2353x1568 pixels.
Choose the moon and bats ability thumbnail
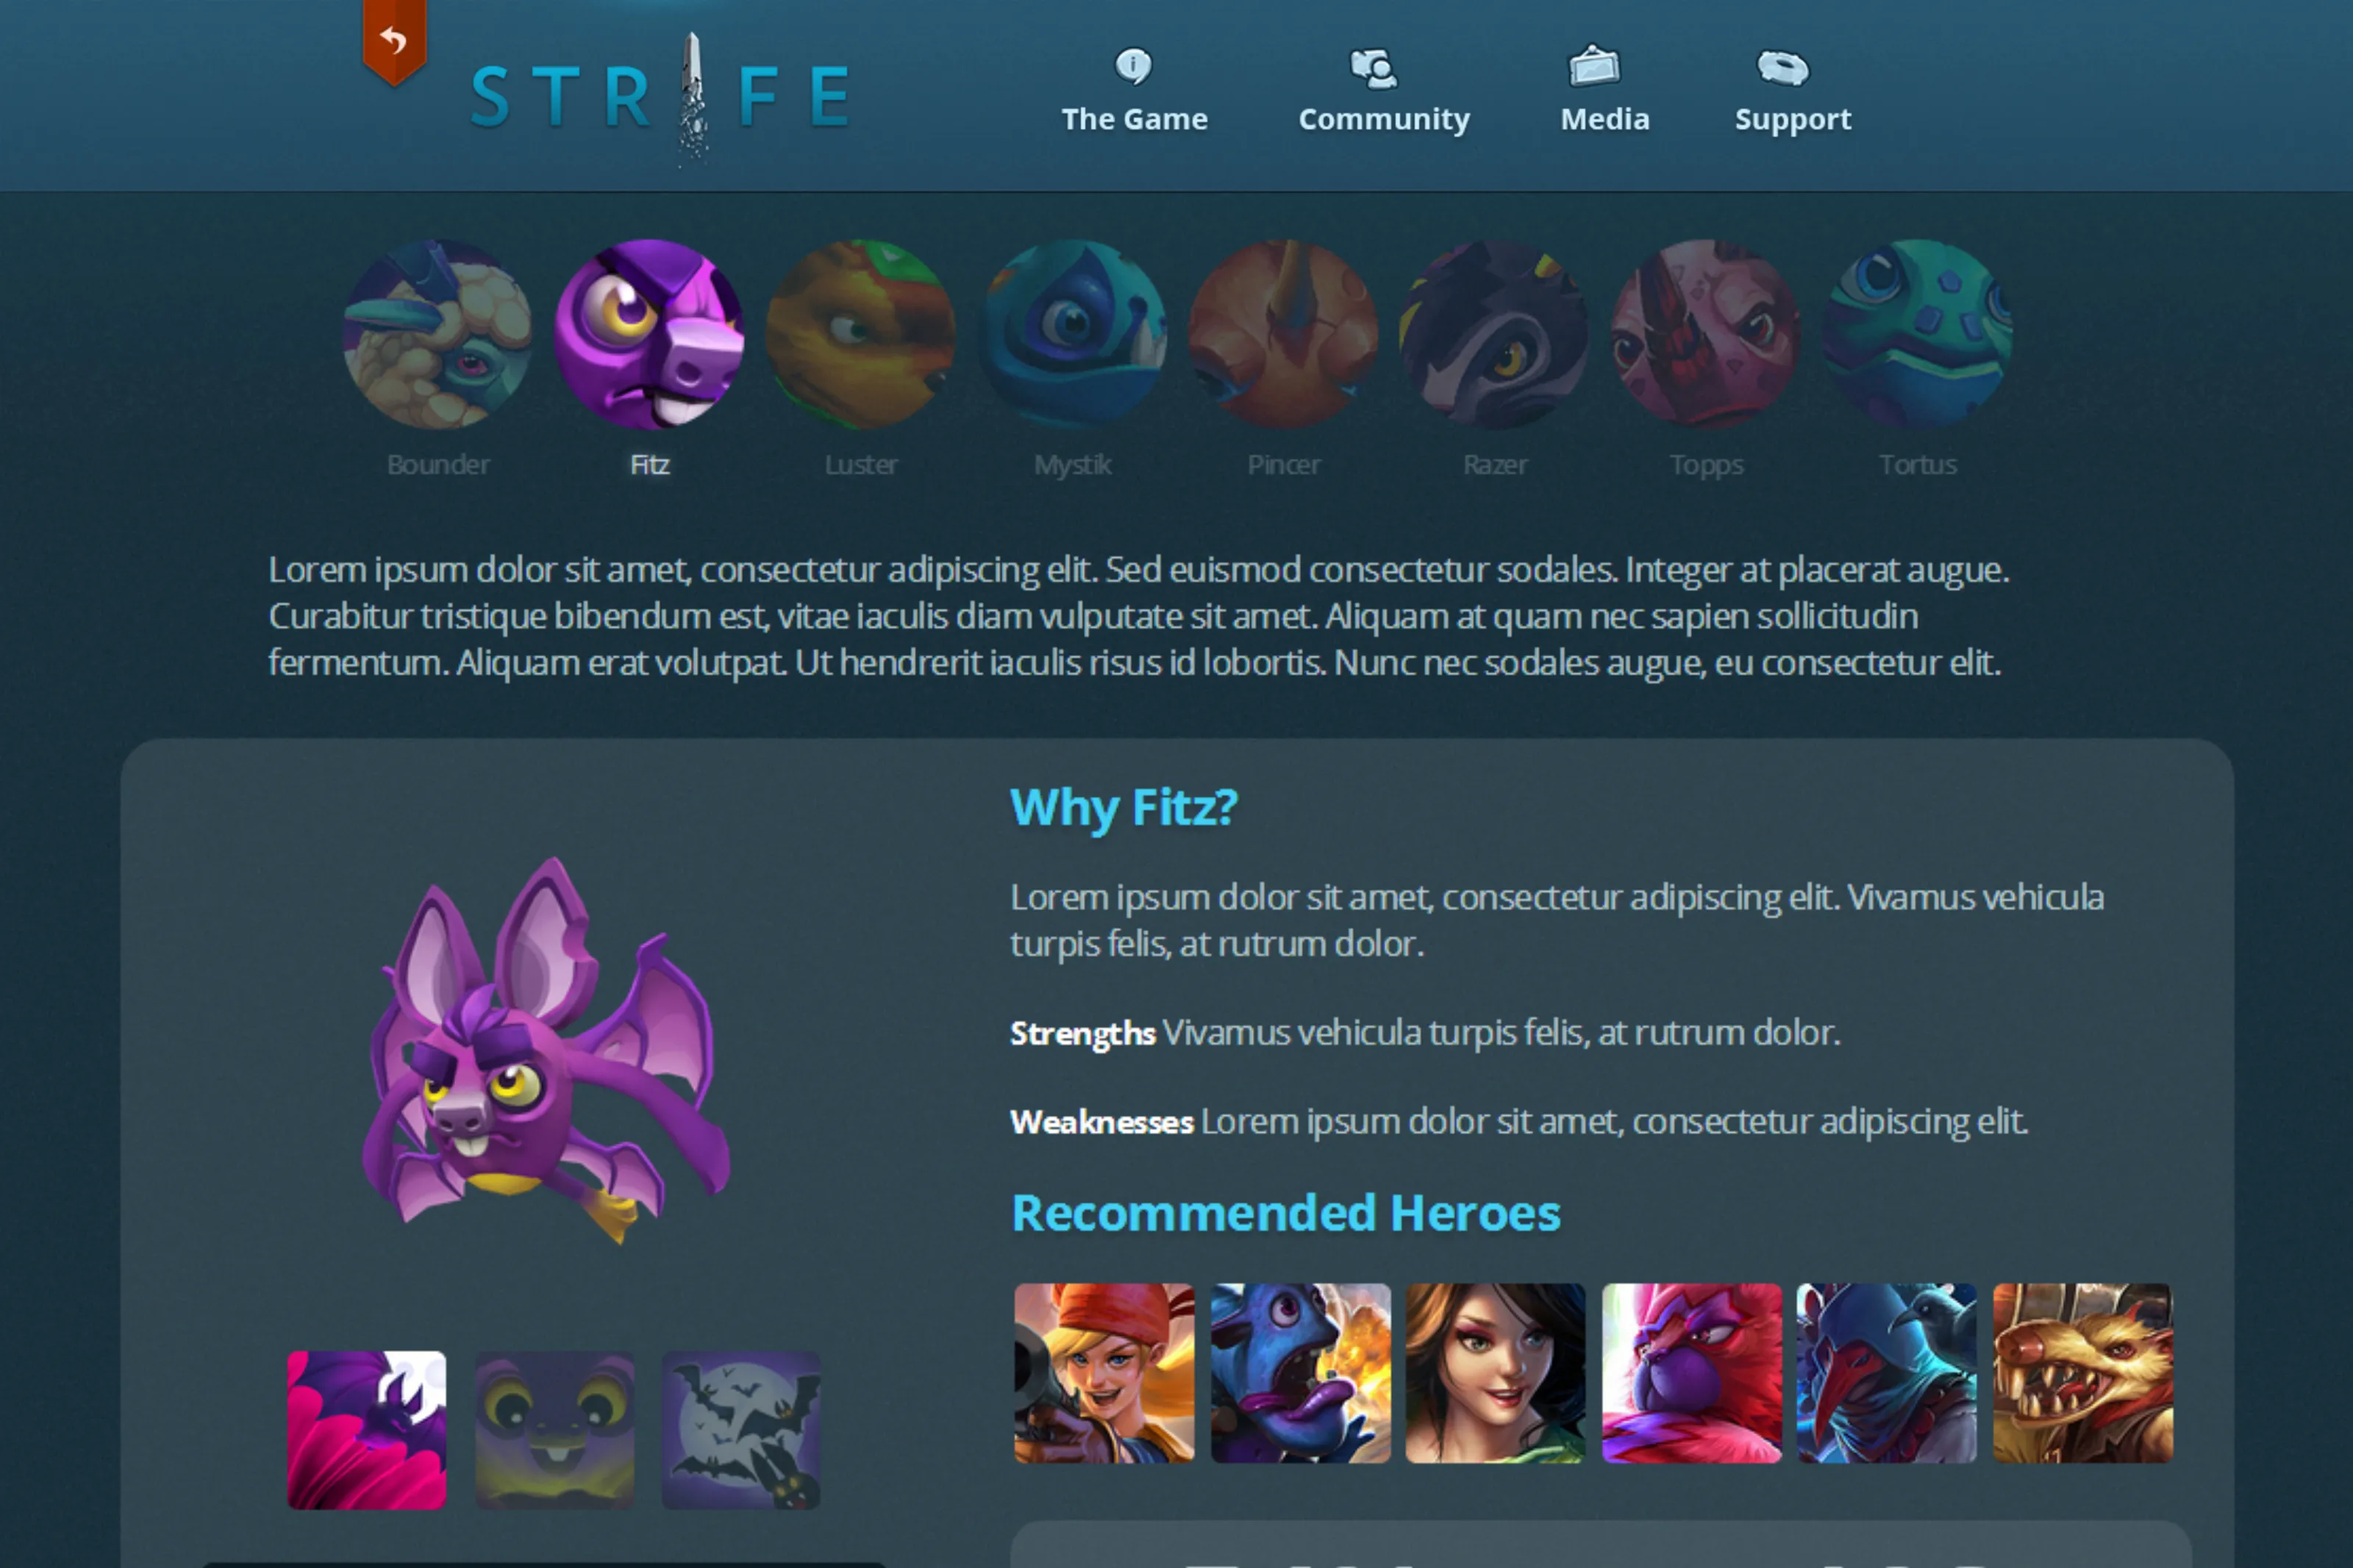pyautogui.click(x=741, y=1430)
